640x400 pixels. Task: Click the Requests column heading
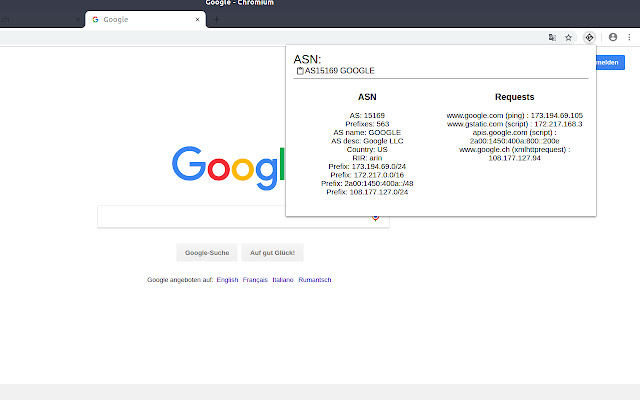click(x=514, y=97)
